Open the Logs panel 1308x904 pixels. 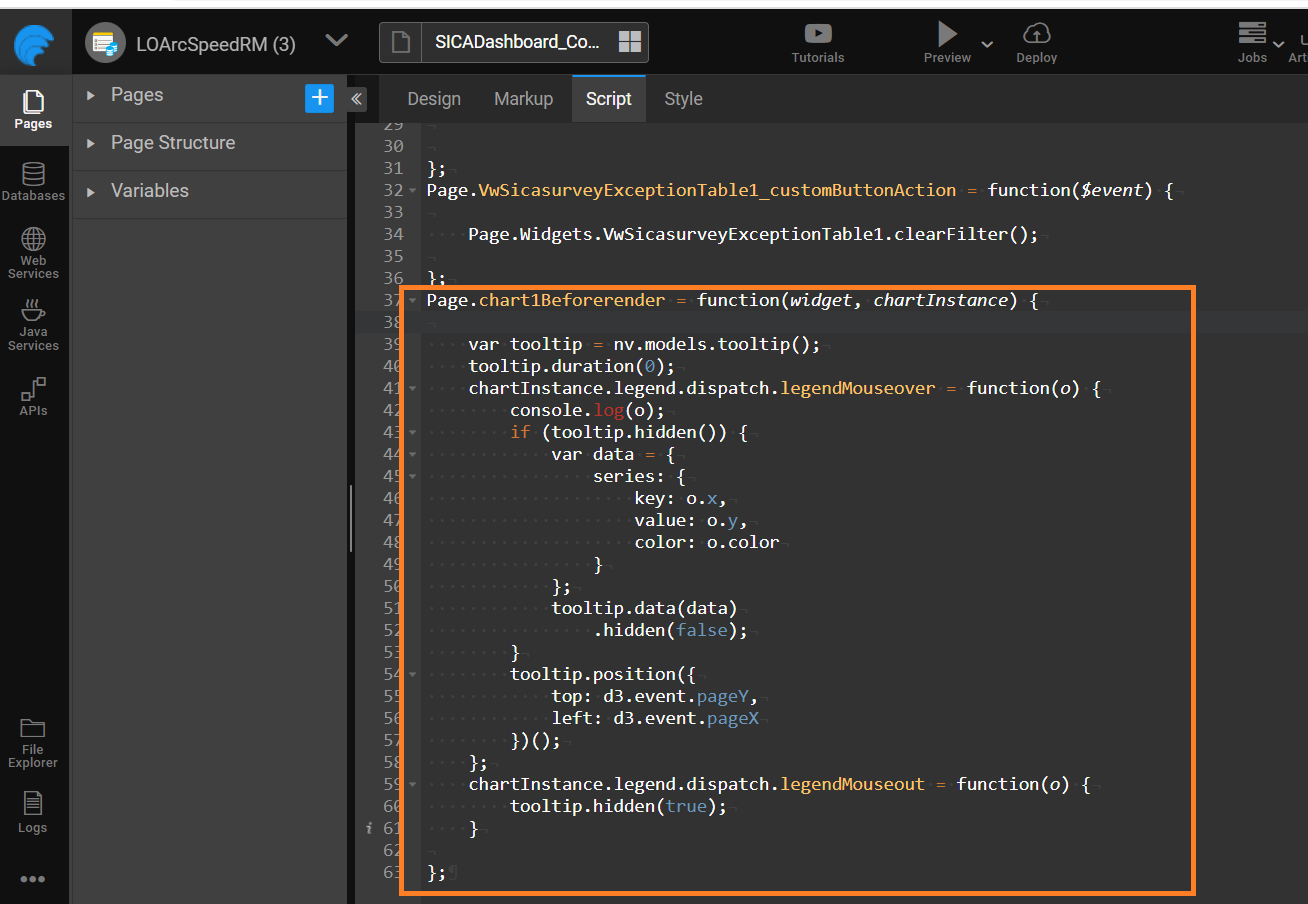33,813
